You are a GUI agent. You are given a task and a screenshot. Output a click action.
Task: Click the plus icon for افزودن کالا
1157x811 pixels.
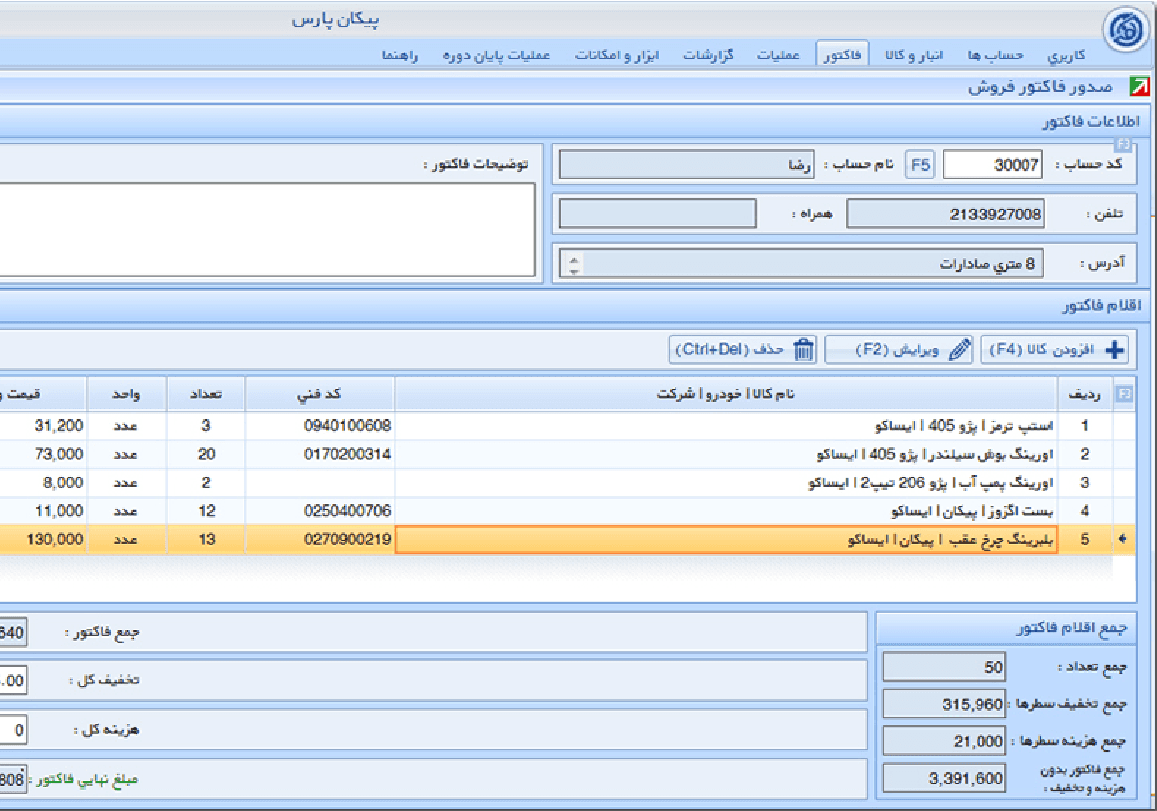pos(1115,350)
